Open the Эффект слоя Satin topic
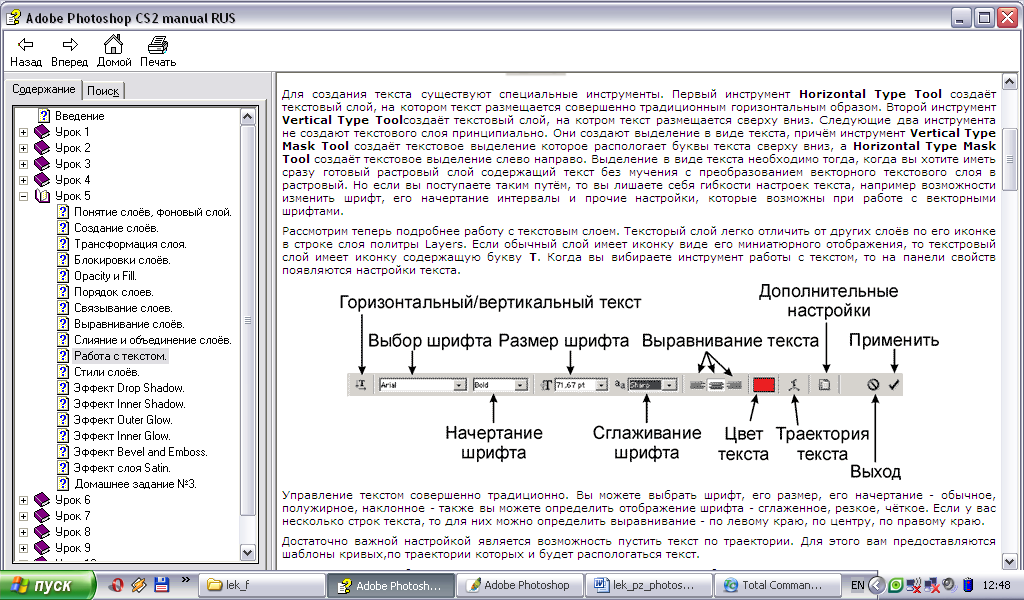This screenshot has height=600, width=1024. coord(122,468)
